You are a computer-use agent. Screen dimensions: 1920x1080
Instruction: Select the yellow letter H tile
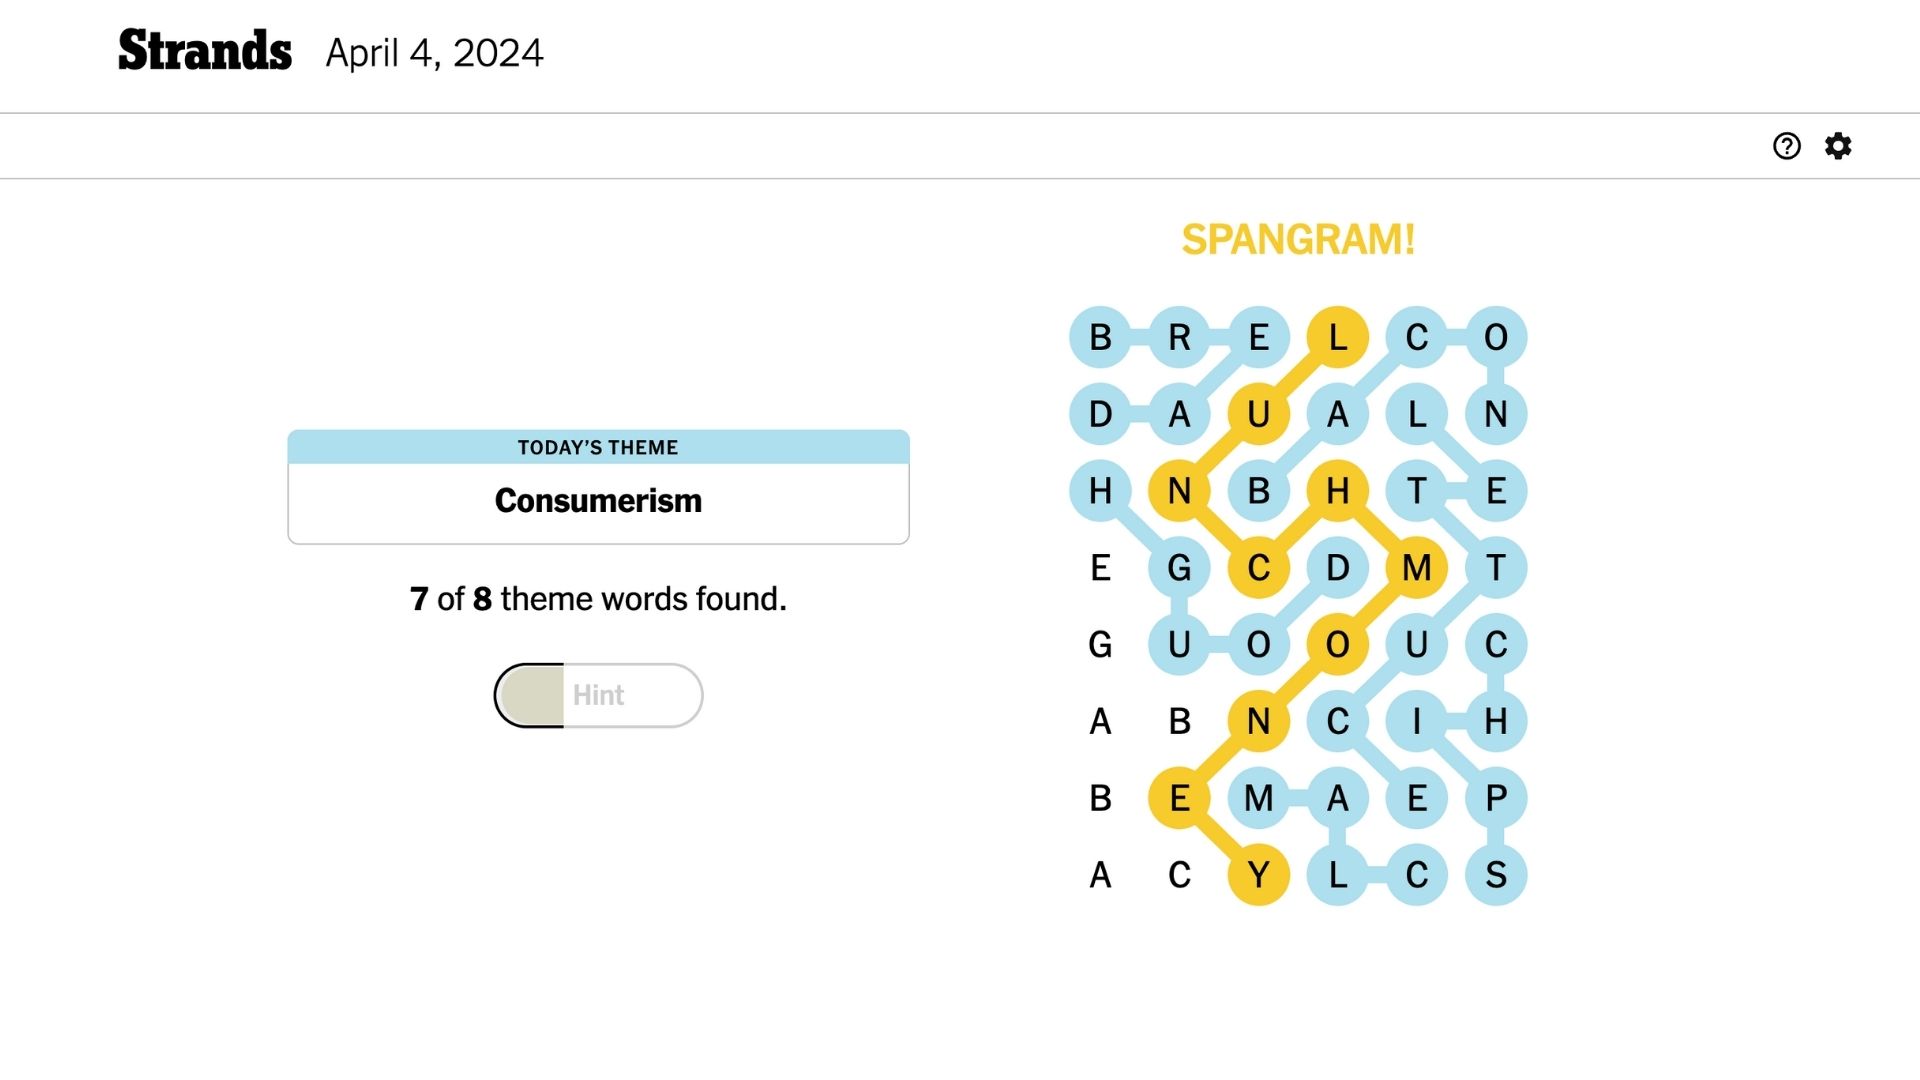point(1337,491)
